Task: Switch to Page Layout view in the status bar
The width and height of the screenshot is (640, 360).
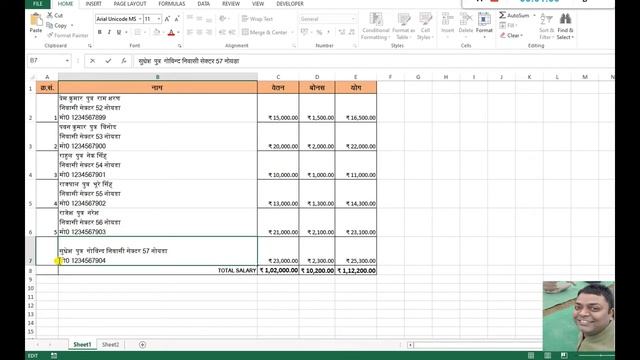Action: pos(547,356)
